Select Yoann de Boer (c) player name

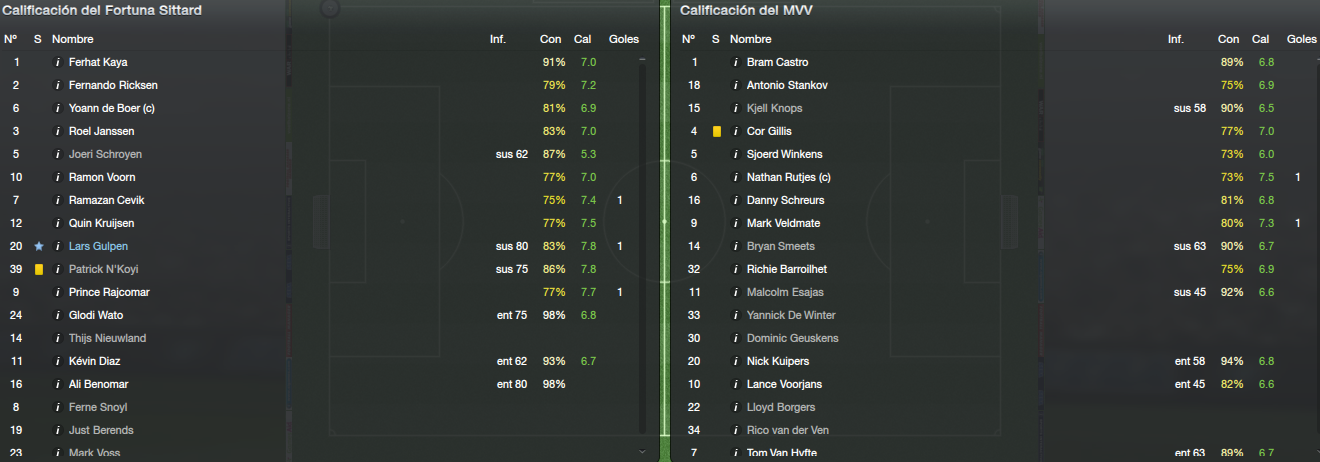click(x=112, y=108)
